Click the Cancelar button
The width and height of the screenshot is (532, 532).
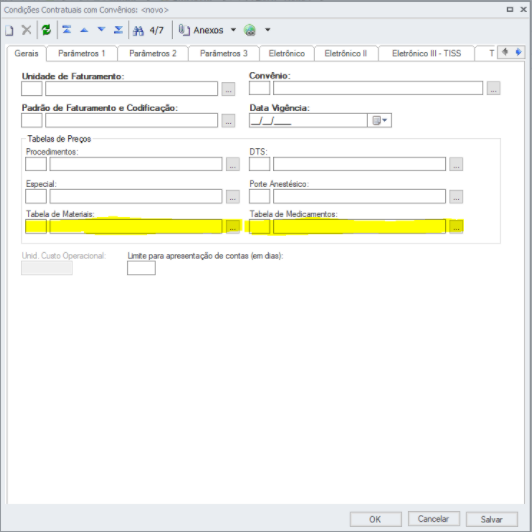pos(434,519)
